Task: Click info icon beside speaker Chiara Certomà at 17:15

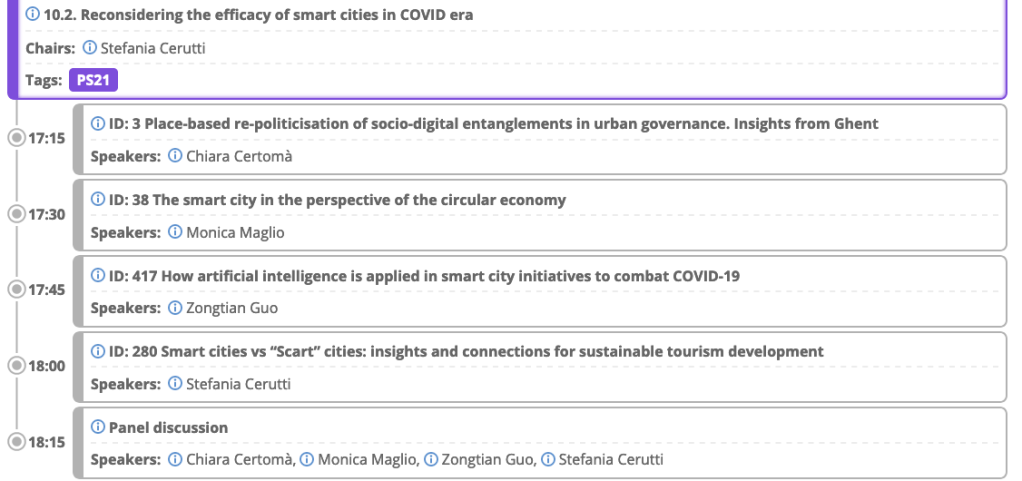Action: [175, 156]
